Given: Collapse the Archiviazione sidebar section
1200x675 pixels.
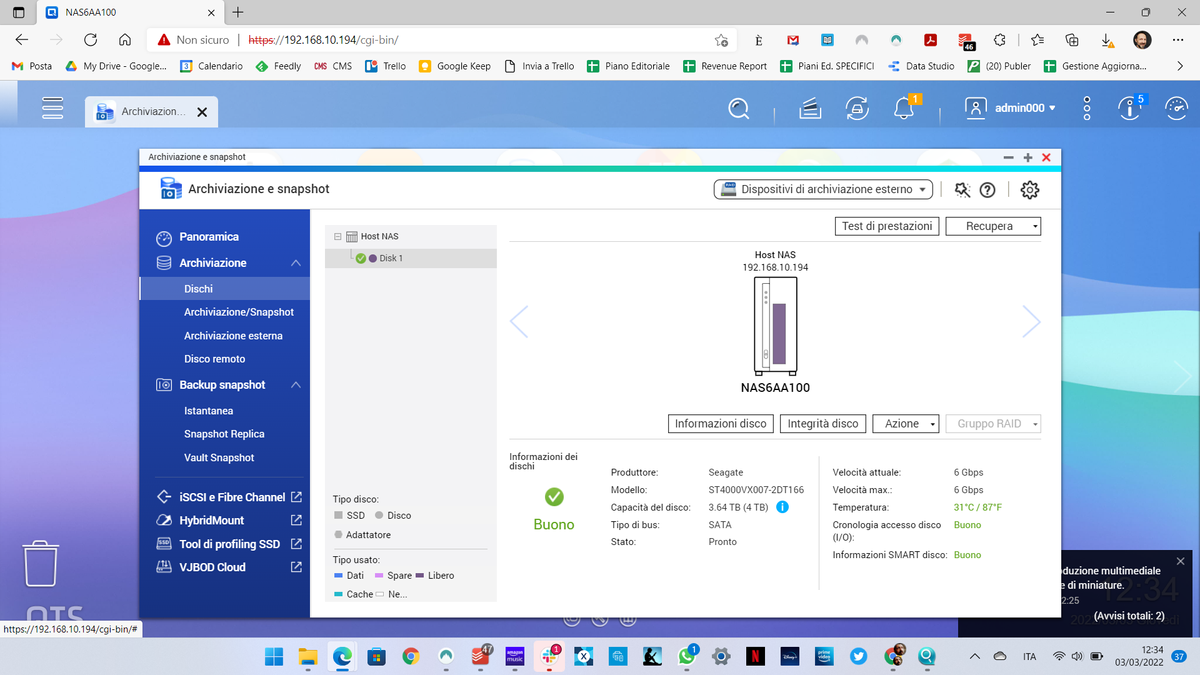Looking at the screenshot, I should 296,263.
